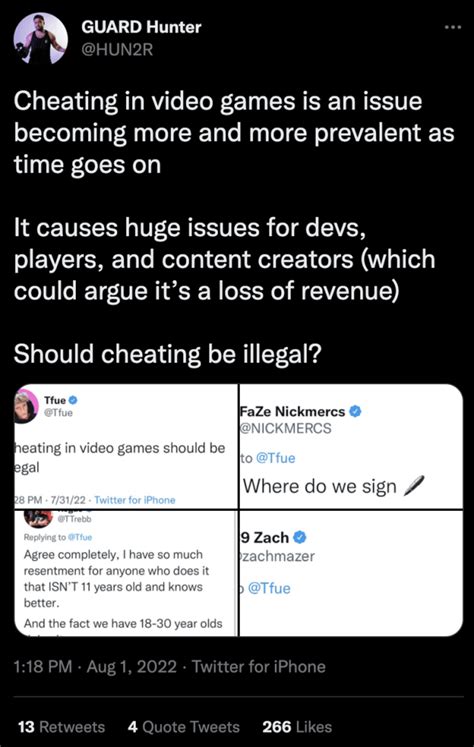474x747 pixels.
Task: Follow the @Tfue mention in Nickmercs reply
Action: tap(275, 458)
